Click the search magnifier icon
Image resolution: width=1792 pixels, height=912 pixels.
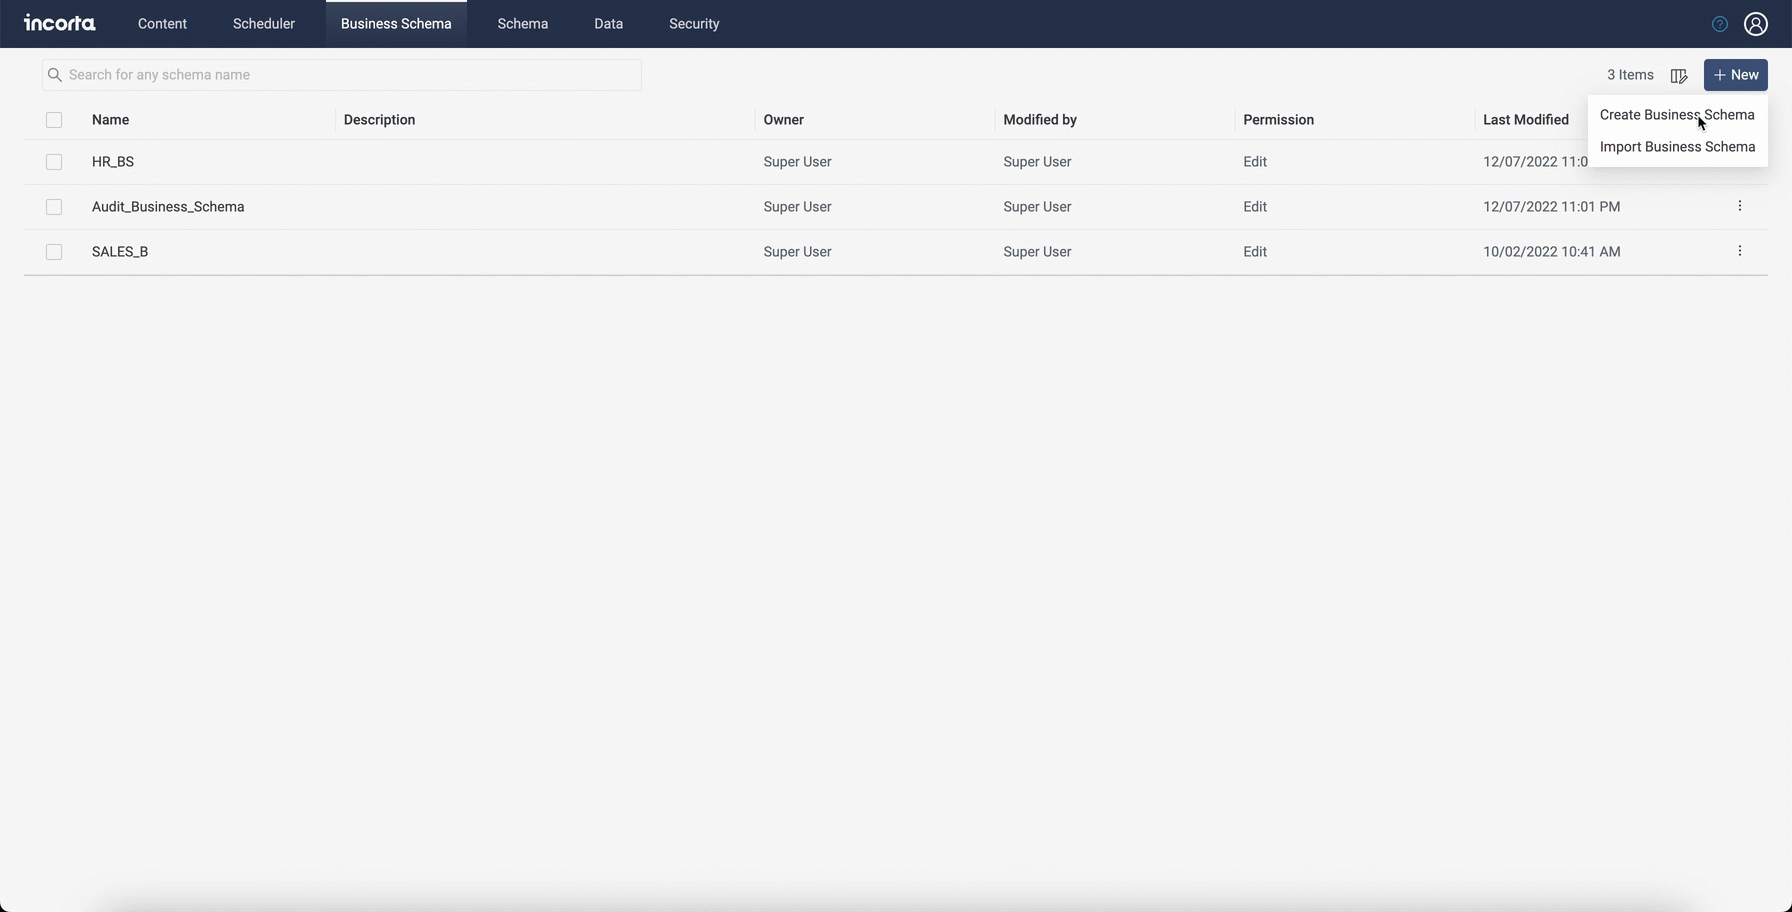(55, 75)
